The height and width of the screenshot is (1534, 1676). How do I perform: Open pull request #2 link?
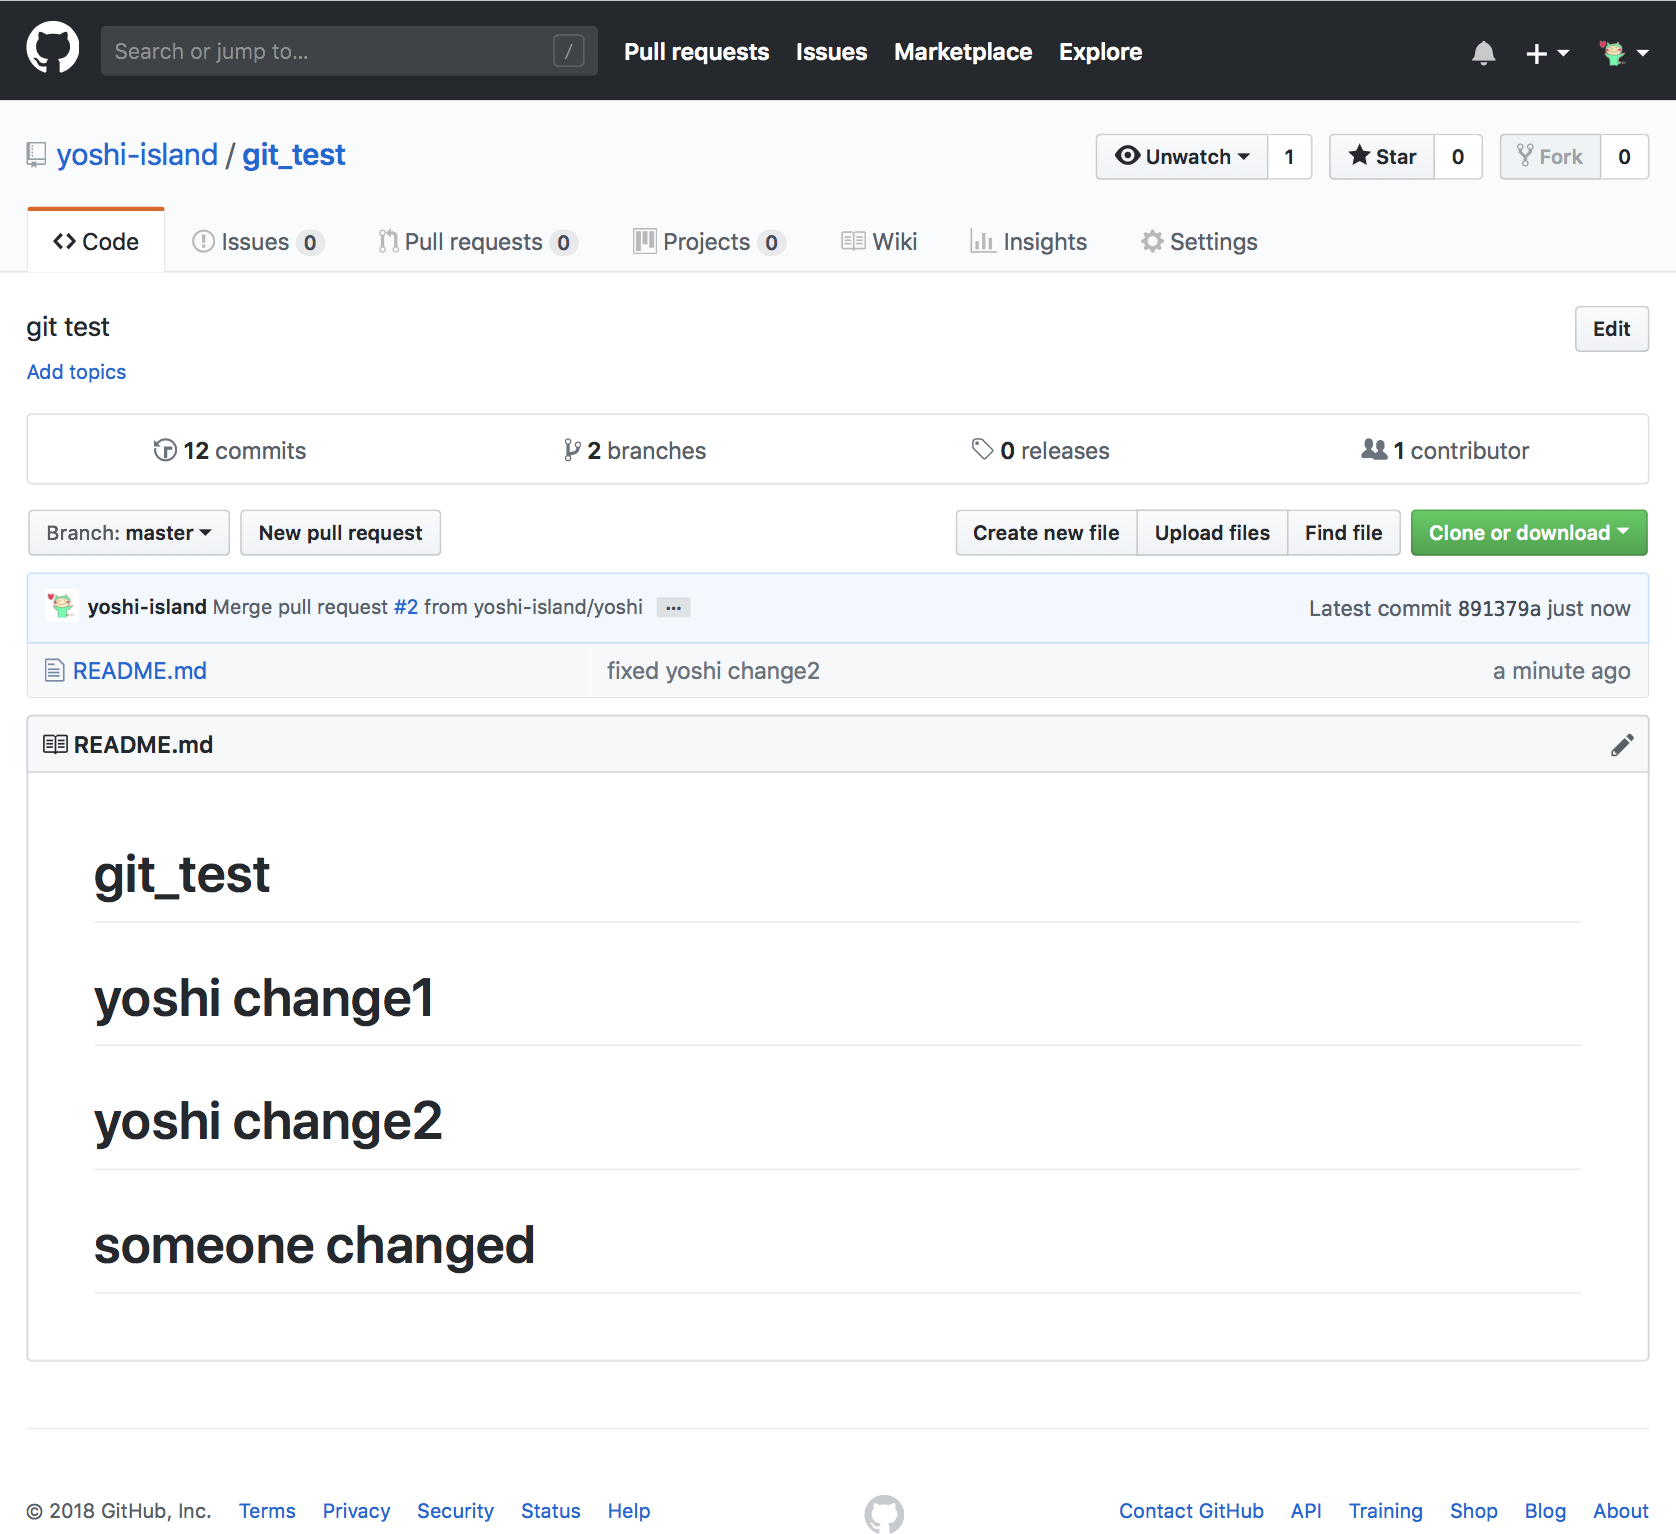[x=406, y=607]
